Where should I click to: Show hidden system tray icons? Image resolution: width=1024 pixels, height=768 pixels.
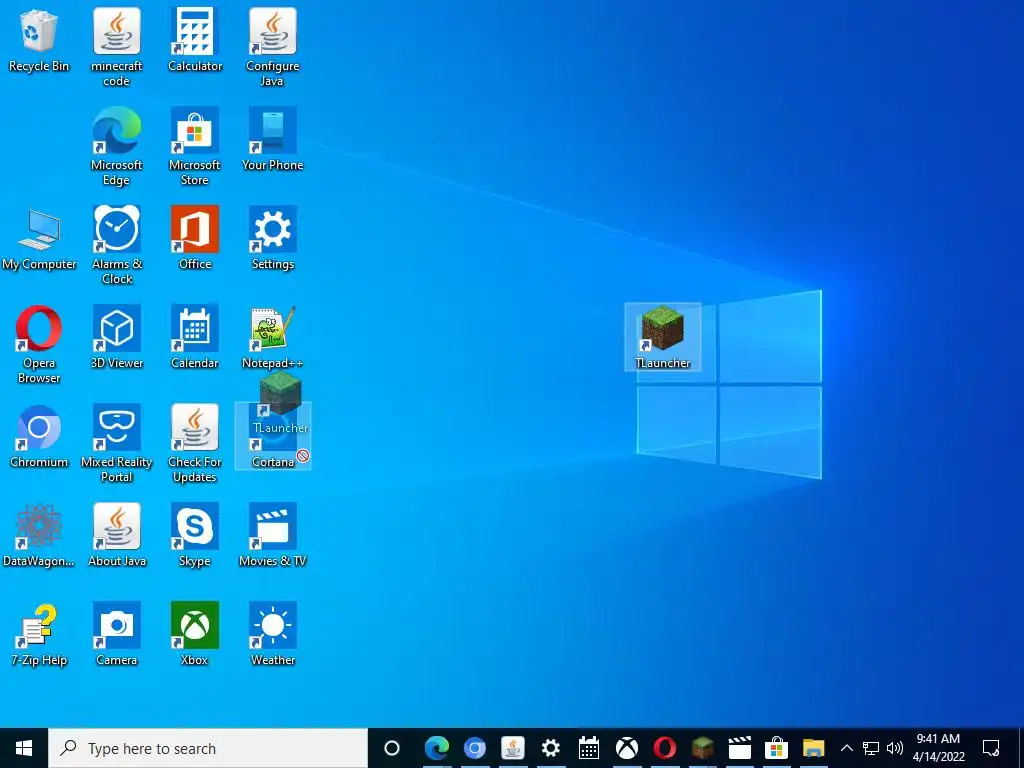click(x=846, y=748)
